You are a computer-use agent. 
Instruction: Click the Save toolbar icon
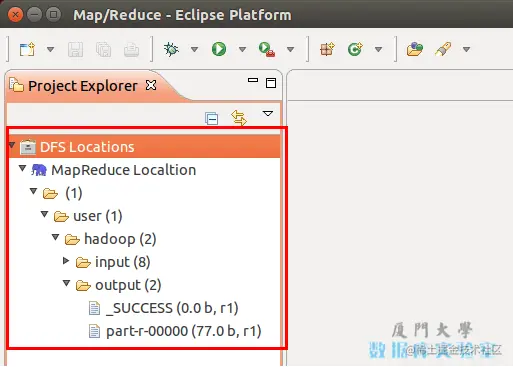click(x=76, y=50)
